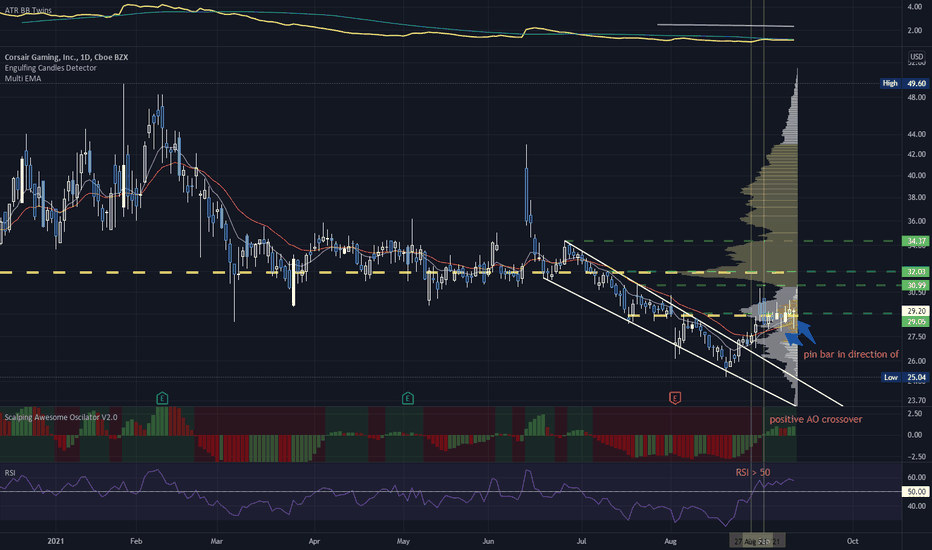Image resolution: width=932 pixels, height=550 pixels.
Task: Click the 36.00 value on price scale
Action: [x=916, y=221]
